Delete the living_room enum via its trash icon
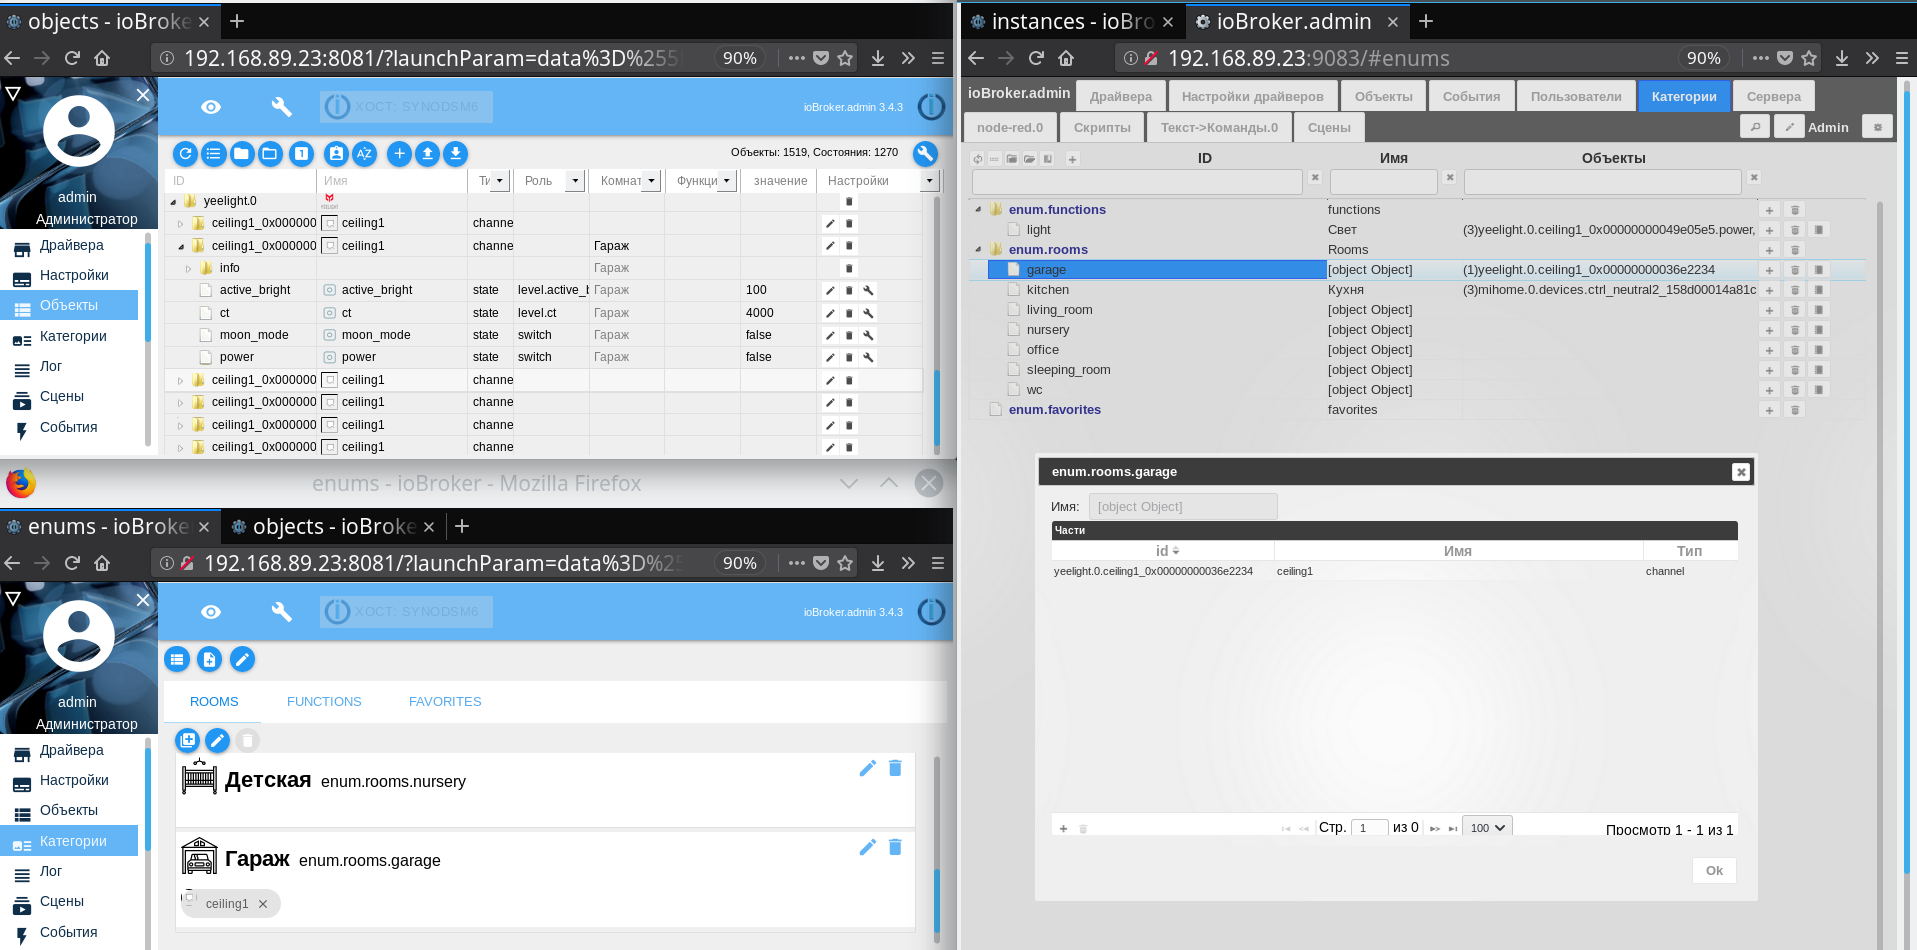Image resolution: width=1917 pixels, height=950 pixels. 1795,310
